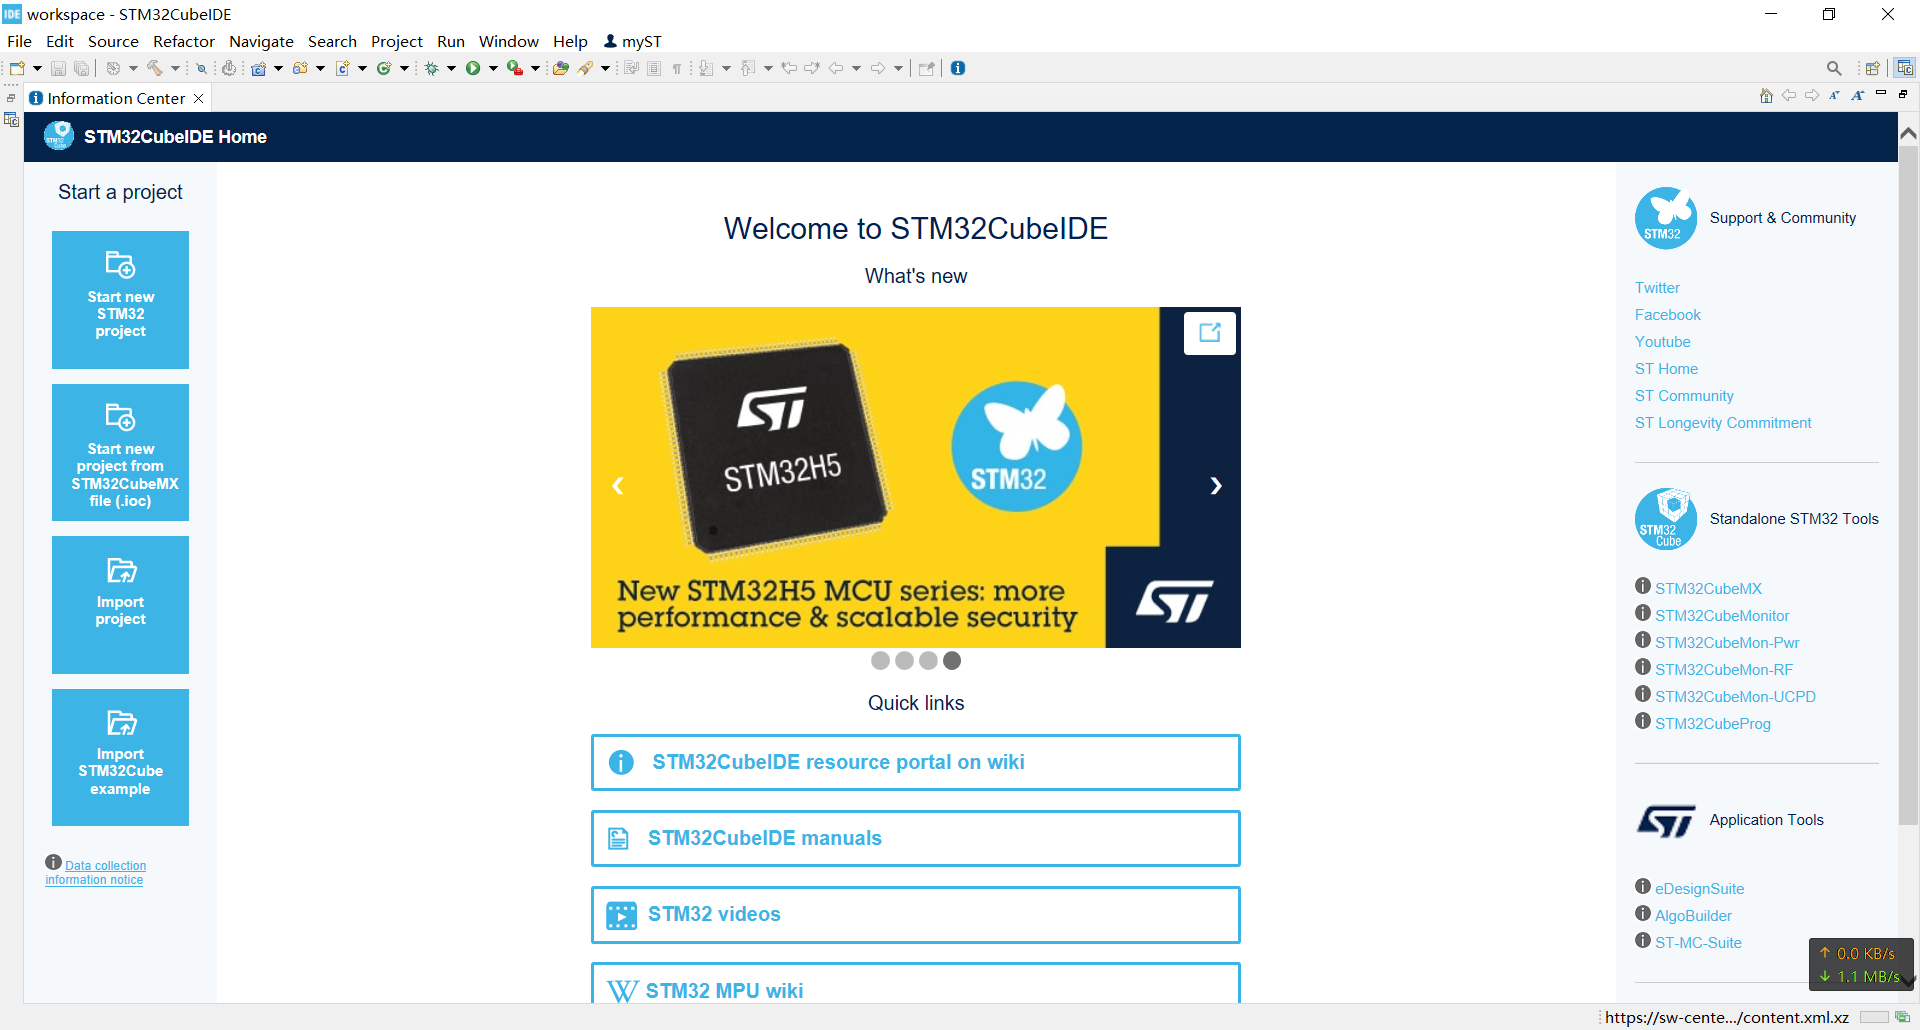The width and height of the screenshot is (1920, 1030).
Task: Click the Open Element folder icon
Action: click(561, 68)
